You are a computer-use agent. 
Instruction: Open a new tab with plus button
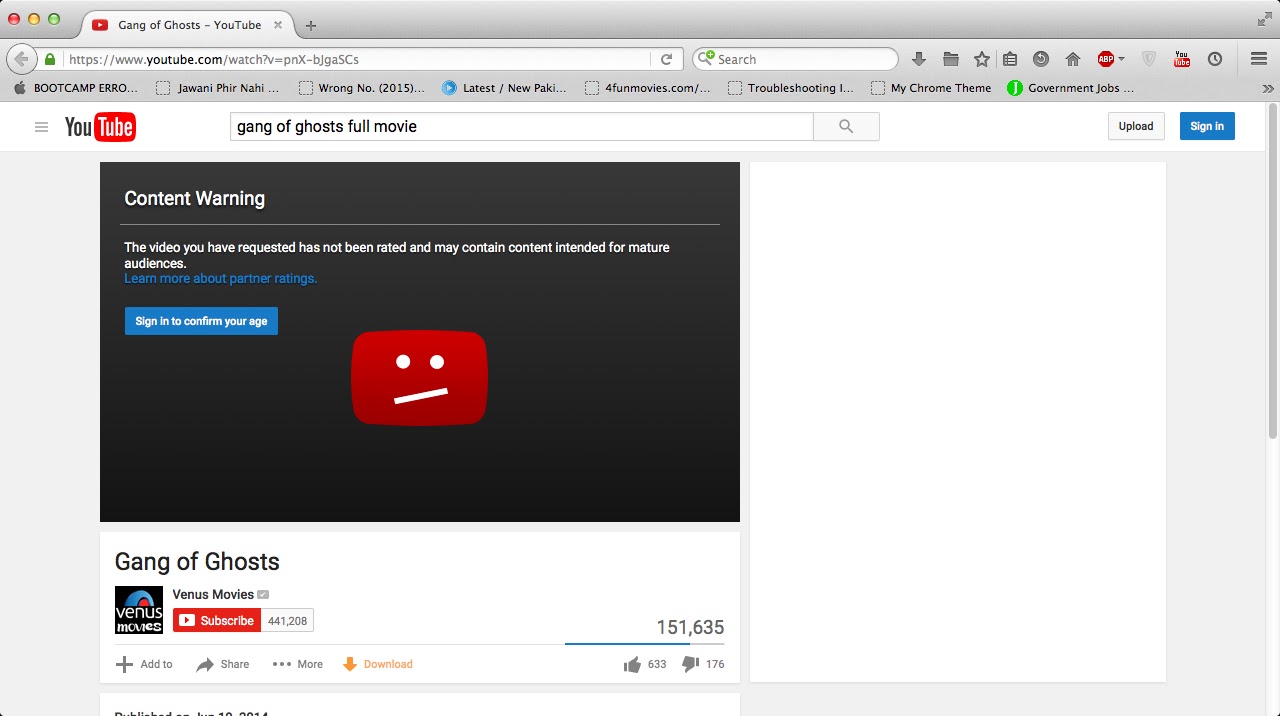pyautogui.click(x=311, y=25)
